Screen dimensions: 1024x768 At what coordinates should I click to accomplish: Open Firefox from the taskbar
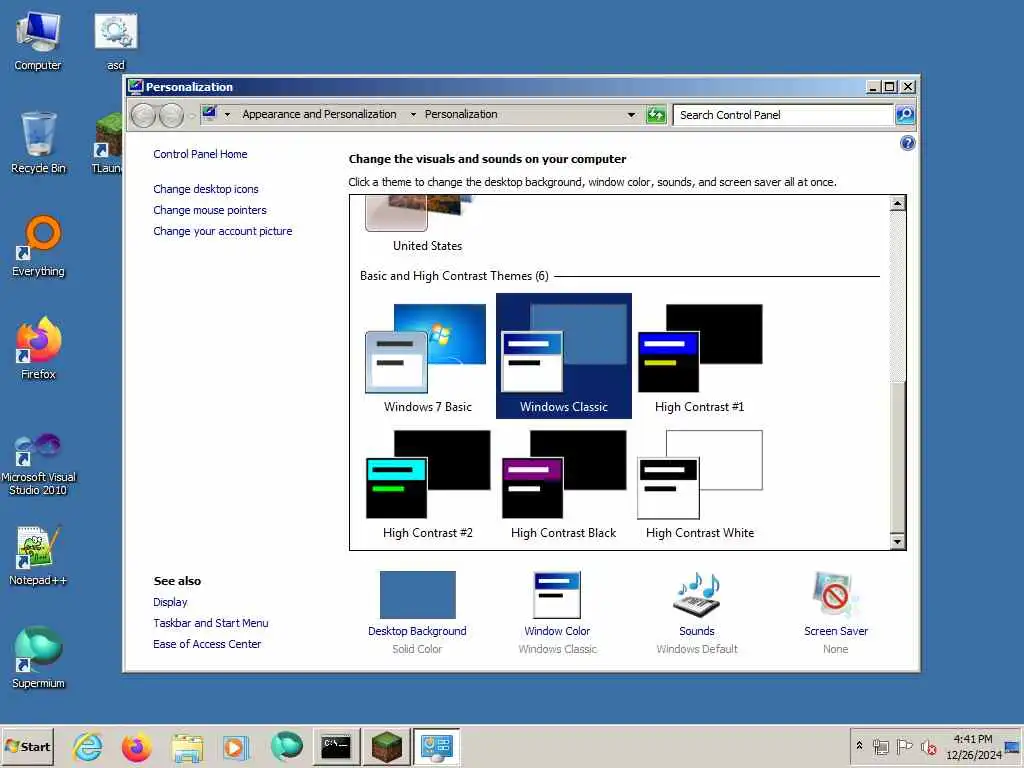[x=136, y=746]
